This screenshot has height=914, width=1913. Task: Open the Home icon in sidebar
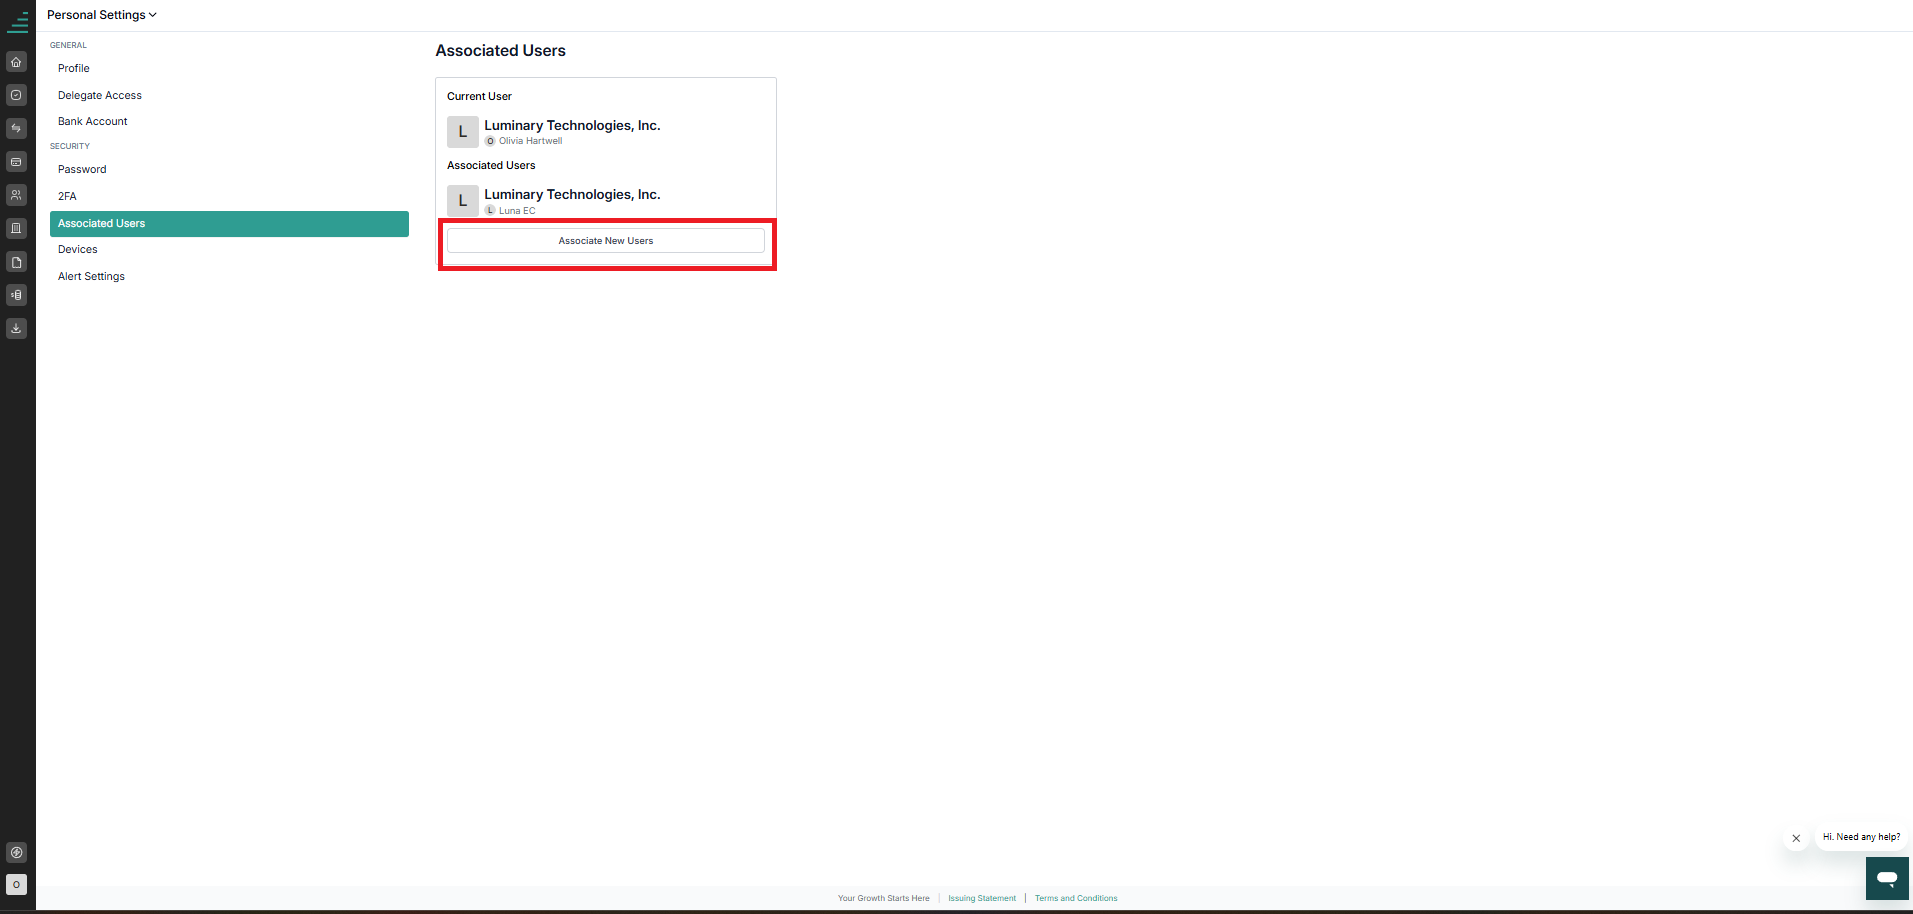16,62
